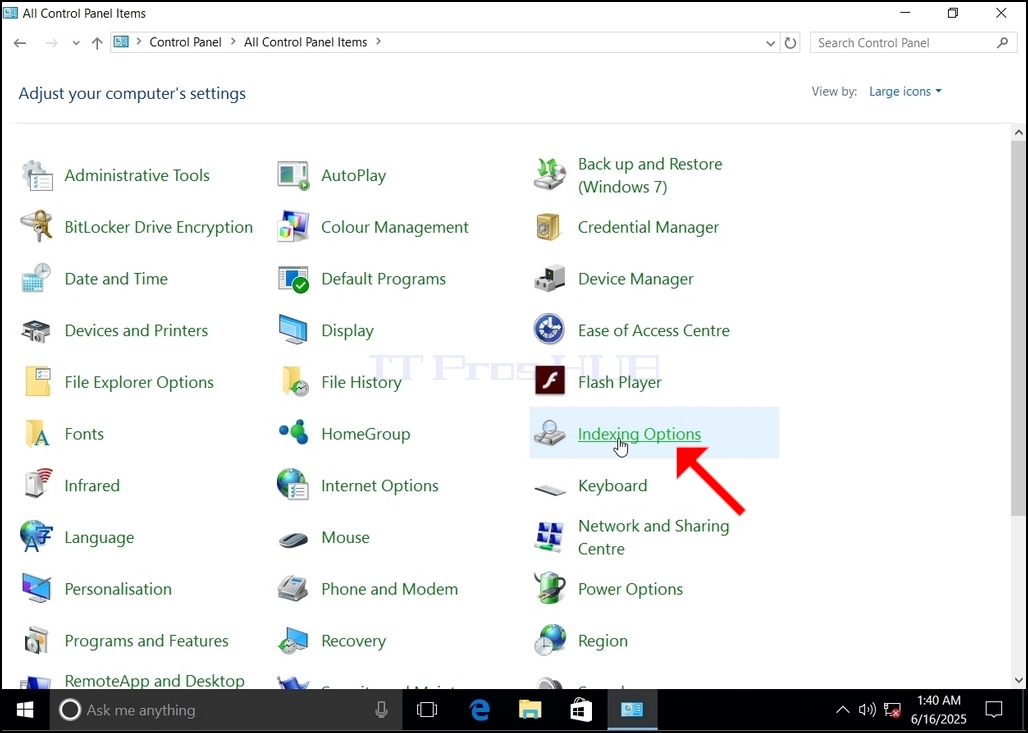Open the recent locations dropdown arrow

[76, 43]
